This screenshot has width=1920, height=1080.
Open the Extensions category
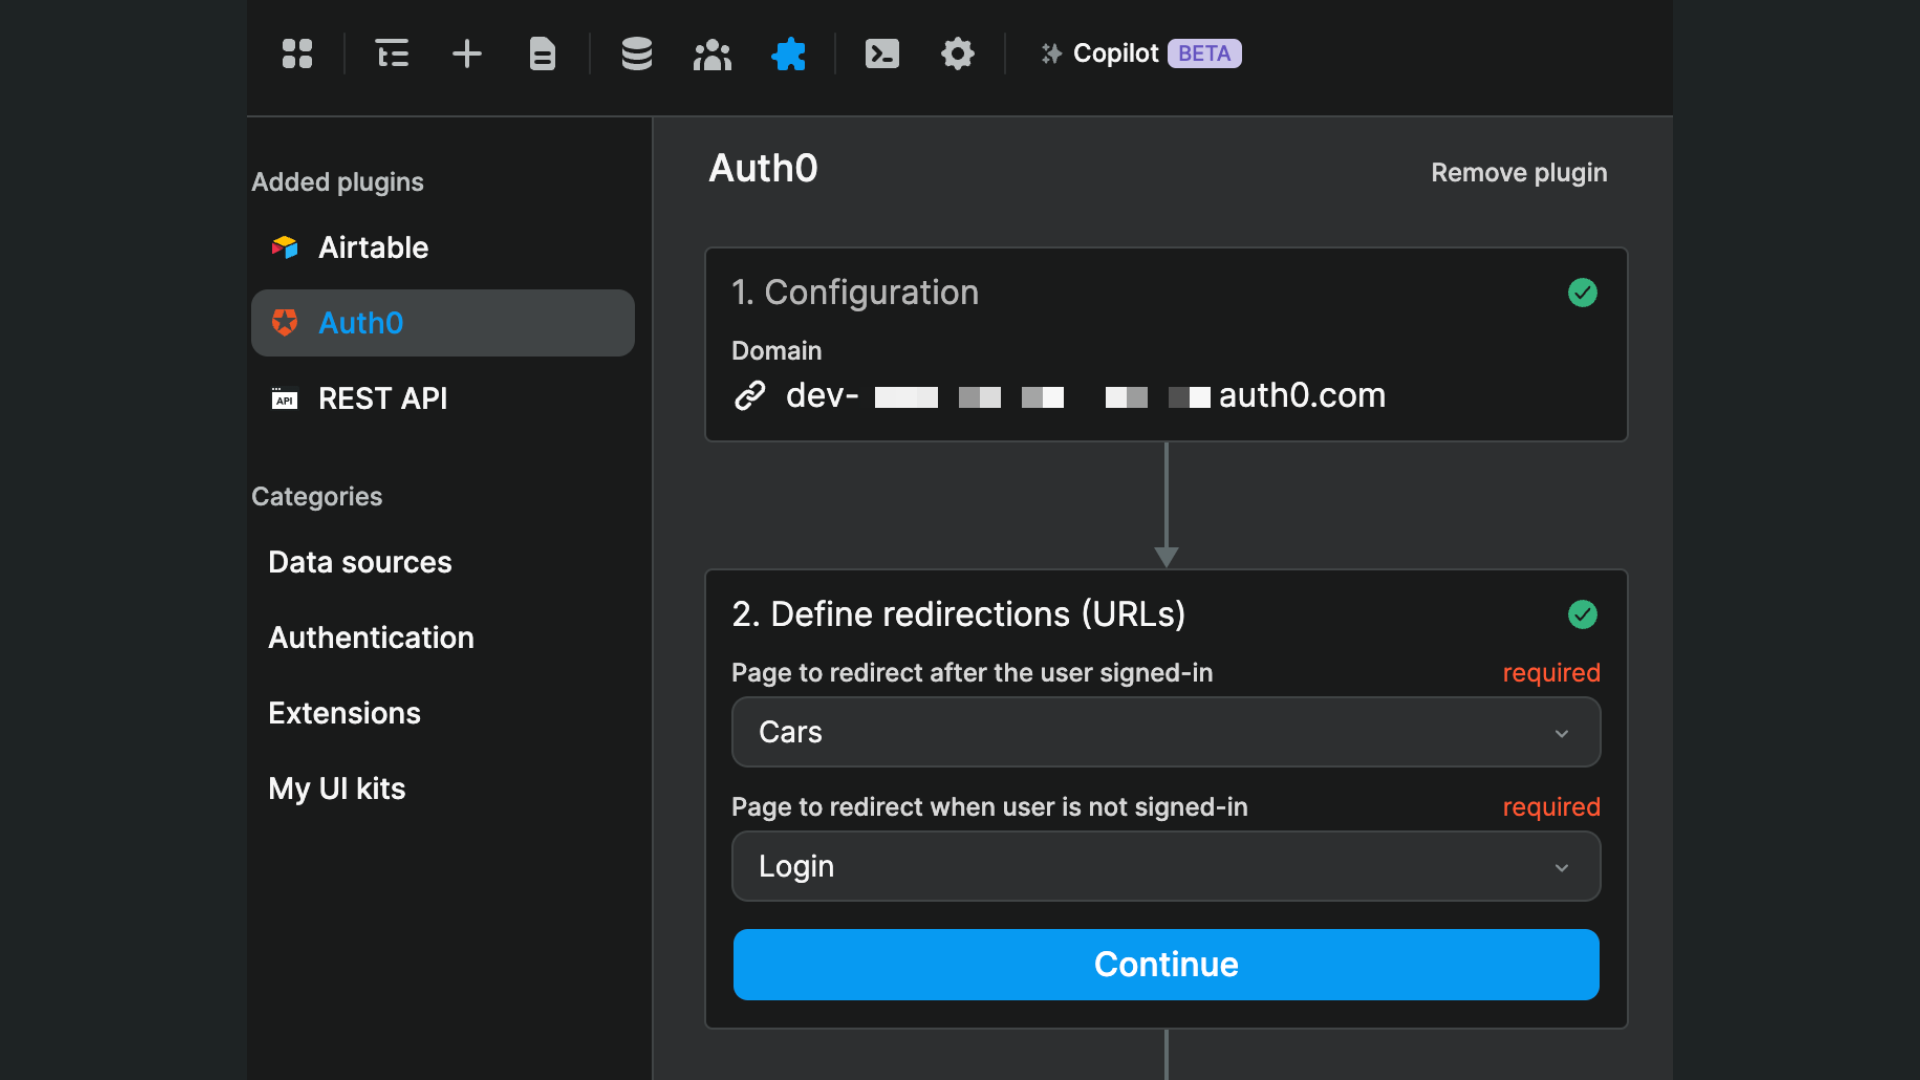[344, 712]
